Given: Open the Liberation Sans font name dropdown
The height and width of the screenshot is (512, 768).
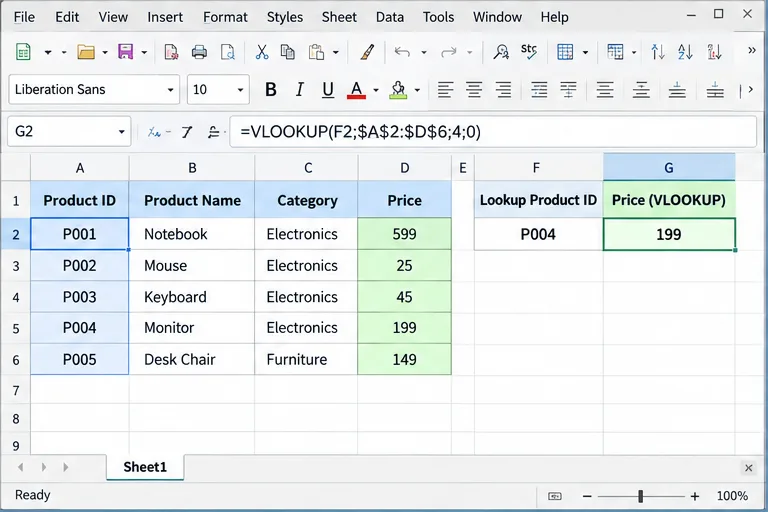Looking at the screenshot, I should 170,90.
